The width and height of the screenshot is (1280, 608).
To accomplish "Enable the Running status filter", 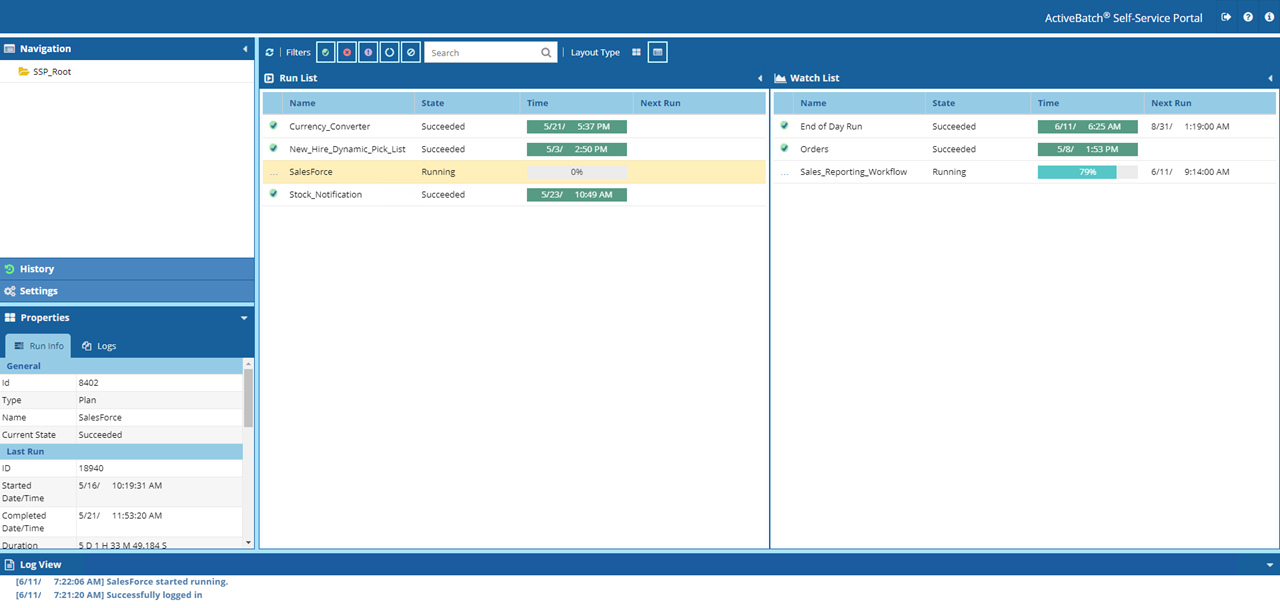I will (x=389, y=51).
